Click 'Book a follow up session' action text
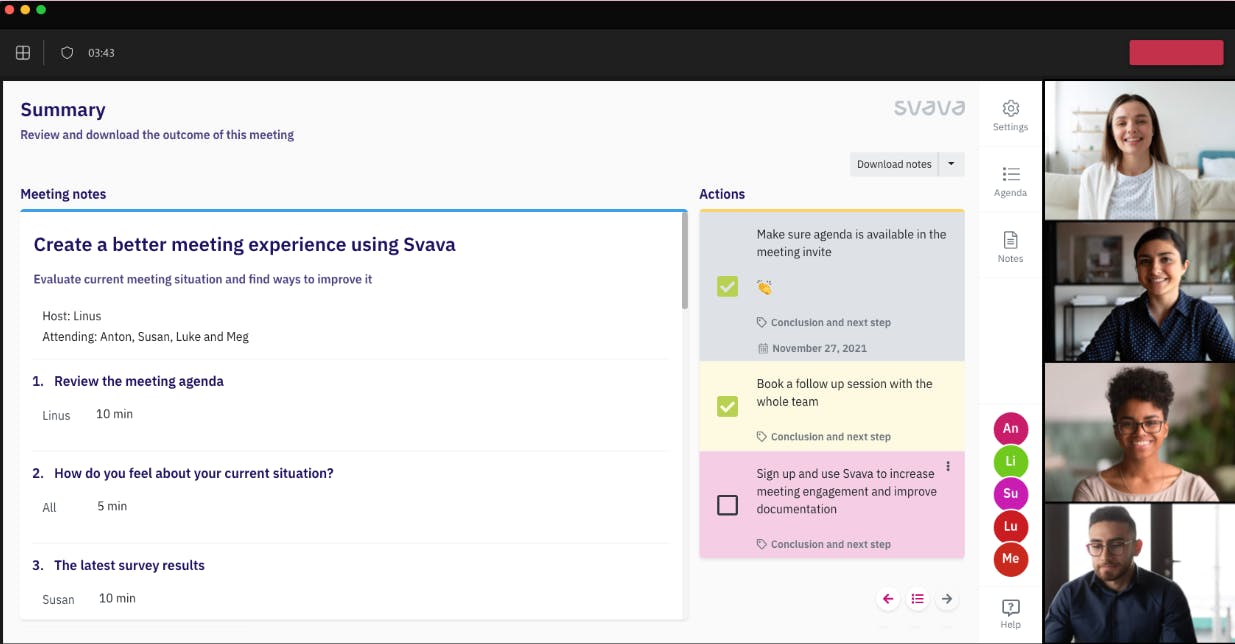 point(844,393)
